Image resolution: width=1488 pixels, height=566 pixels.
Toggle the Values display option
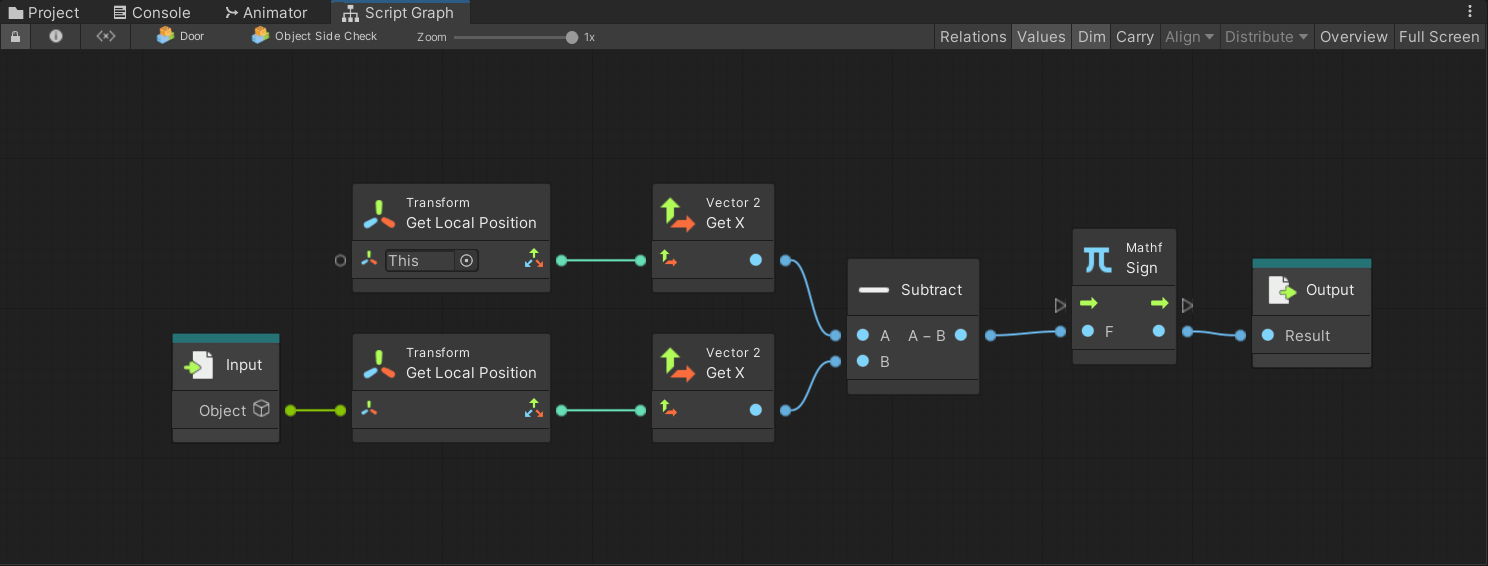click(1041, 37)
